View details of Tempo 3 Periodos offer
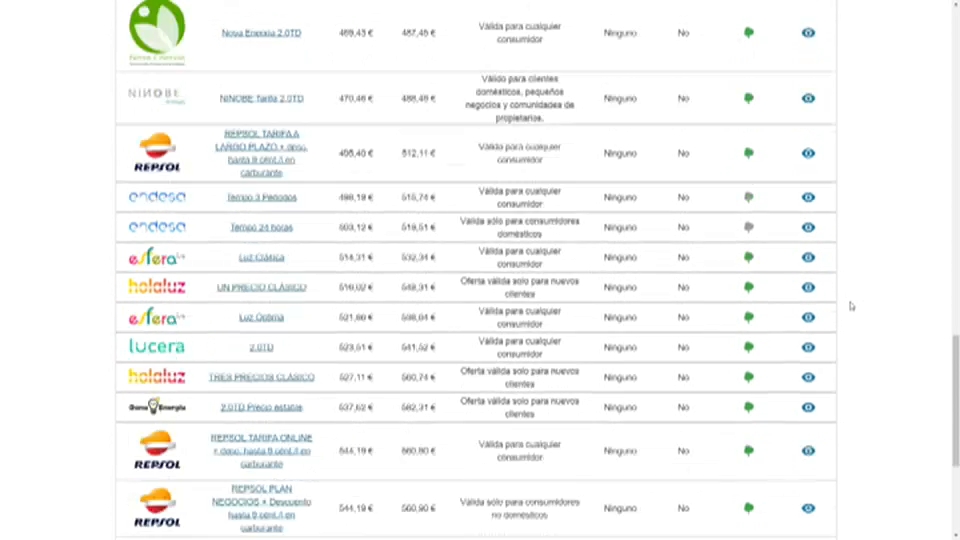960x540 pixels. pyautogui.click(x=808, y=197)
